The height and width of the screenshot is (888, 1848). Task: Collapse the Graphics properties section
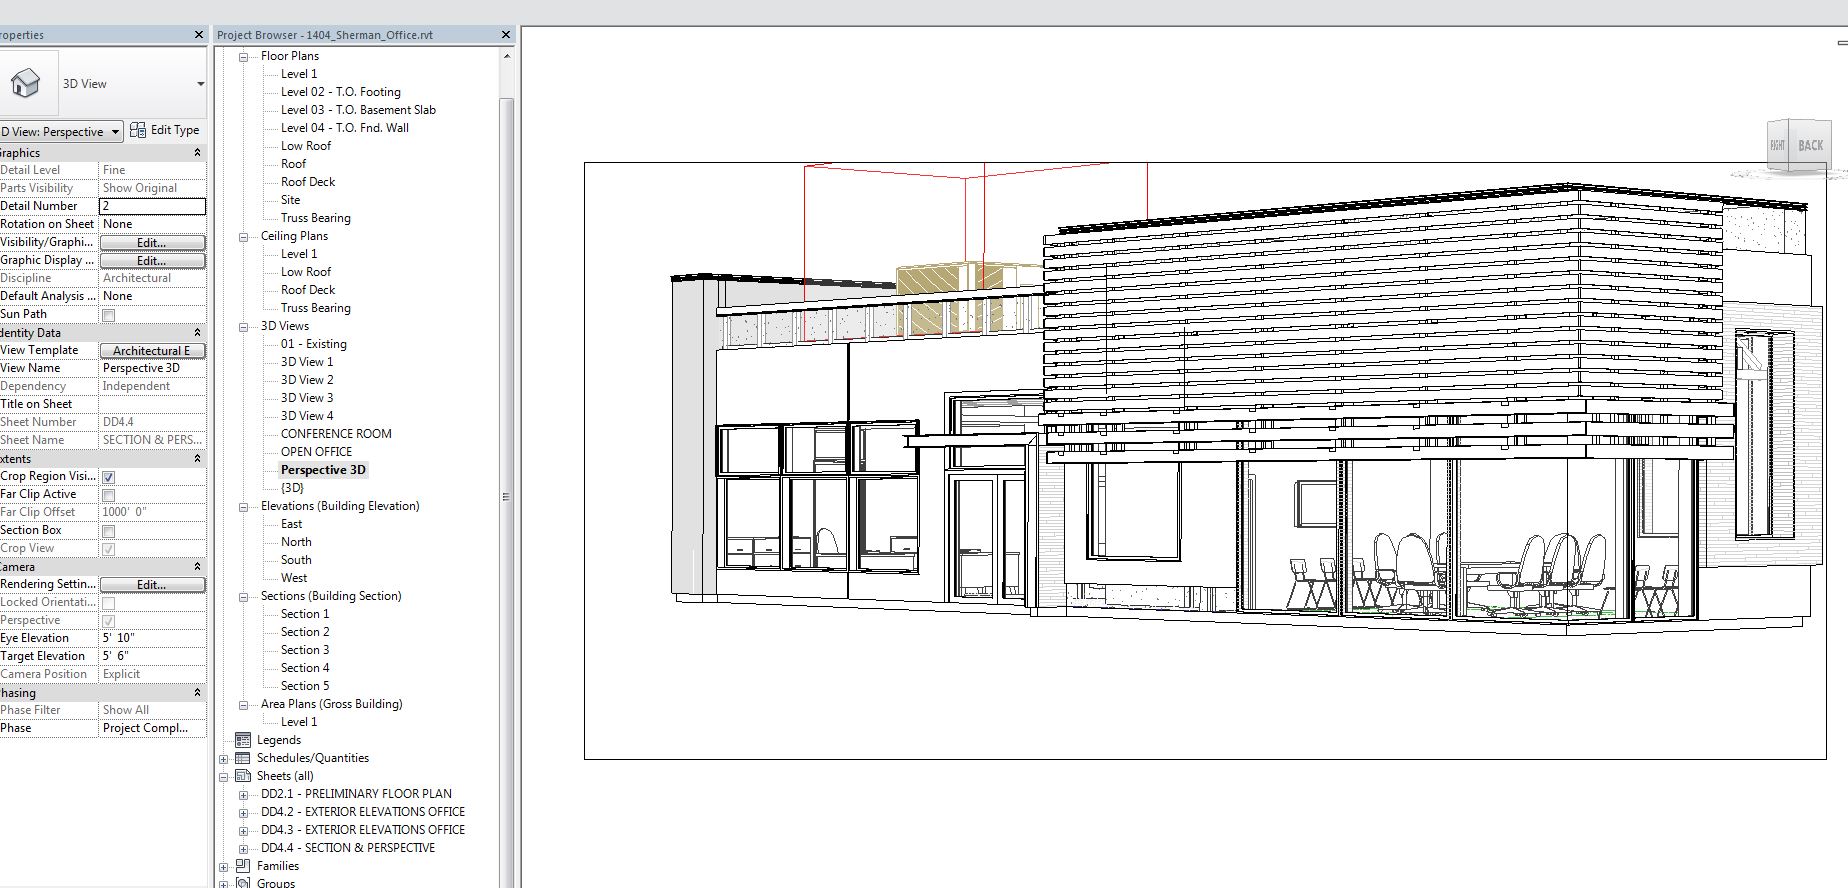(x=197, y=153)
